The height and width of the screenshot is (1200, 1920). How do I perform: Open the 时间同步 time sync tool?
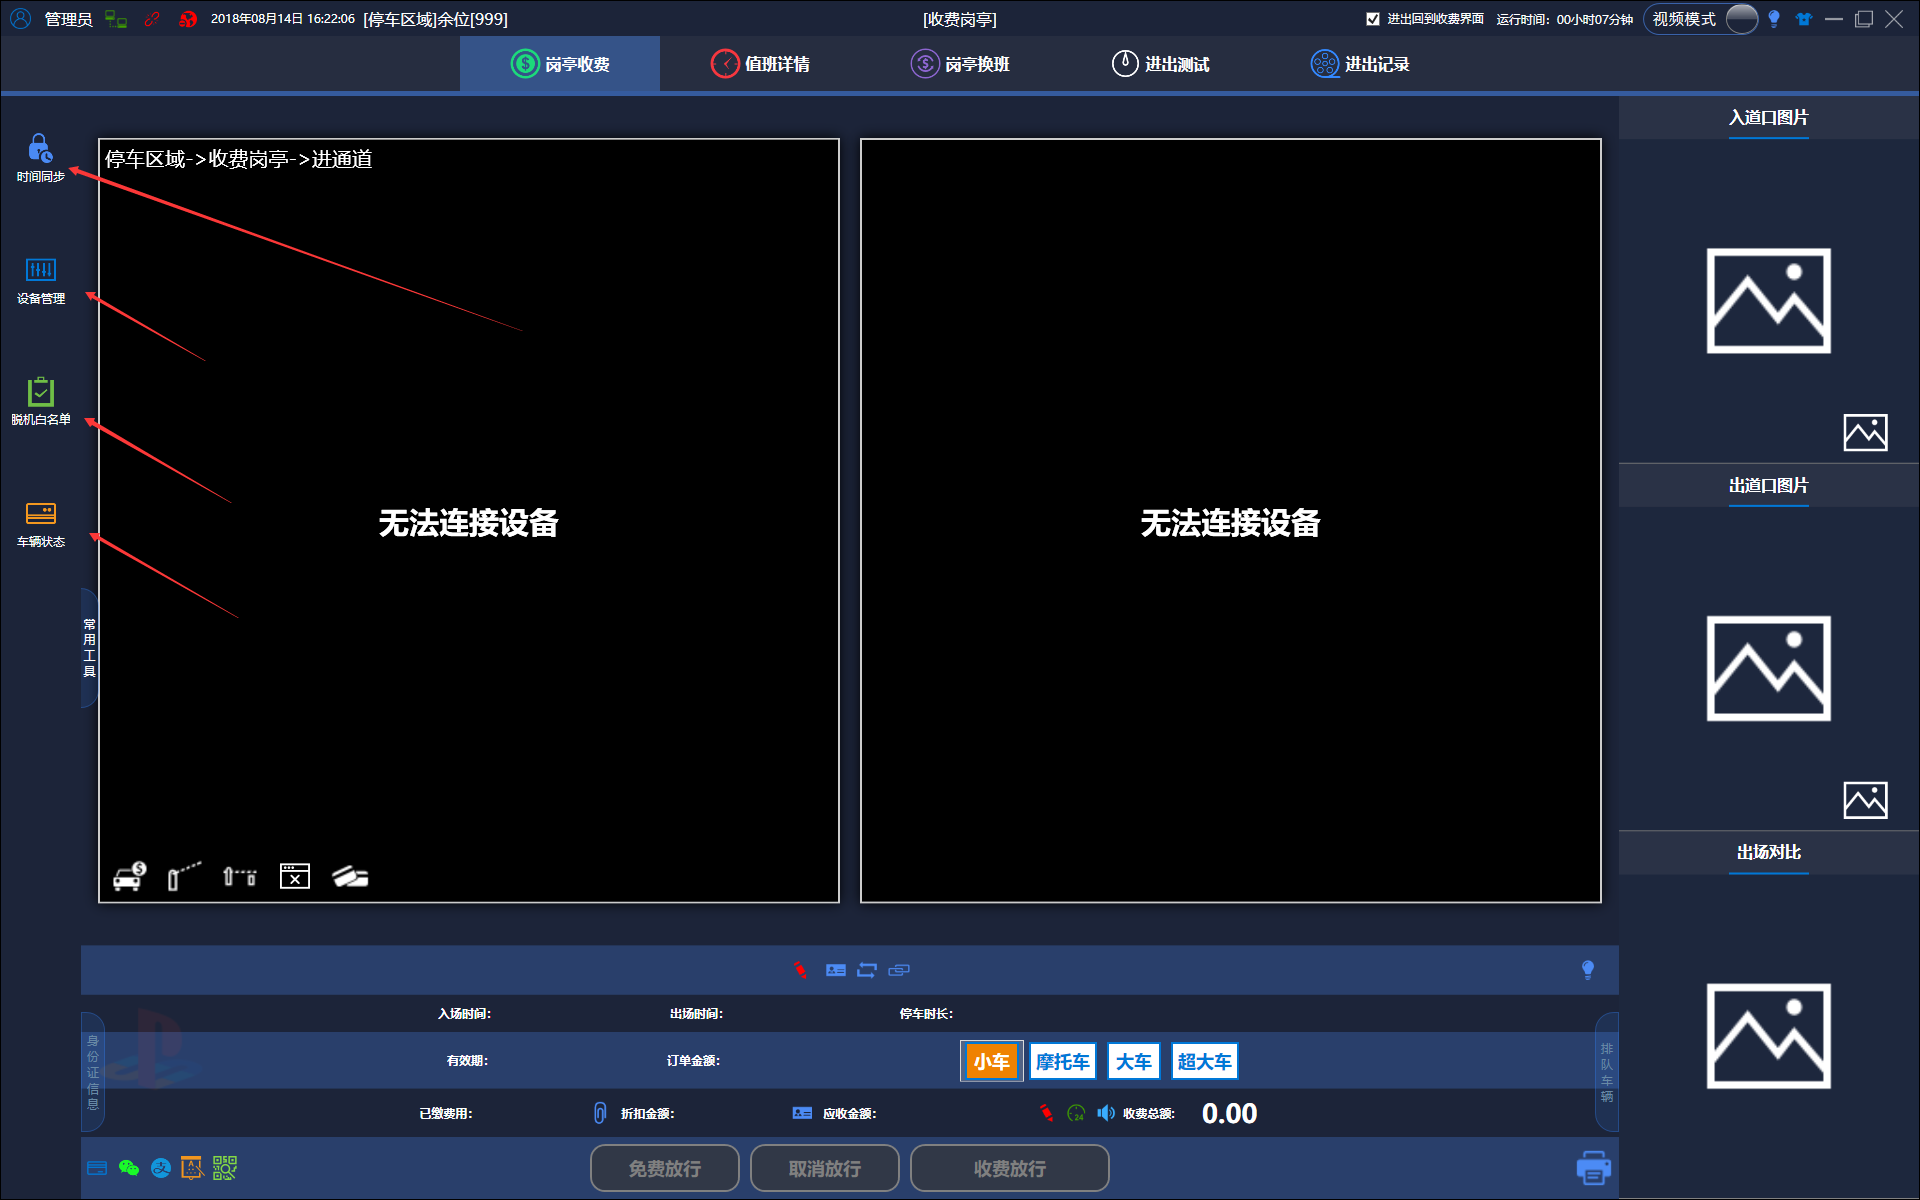coord(40,158)
